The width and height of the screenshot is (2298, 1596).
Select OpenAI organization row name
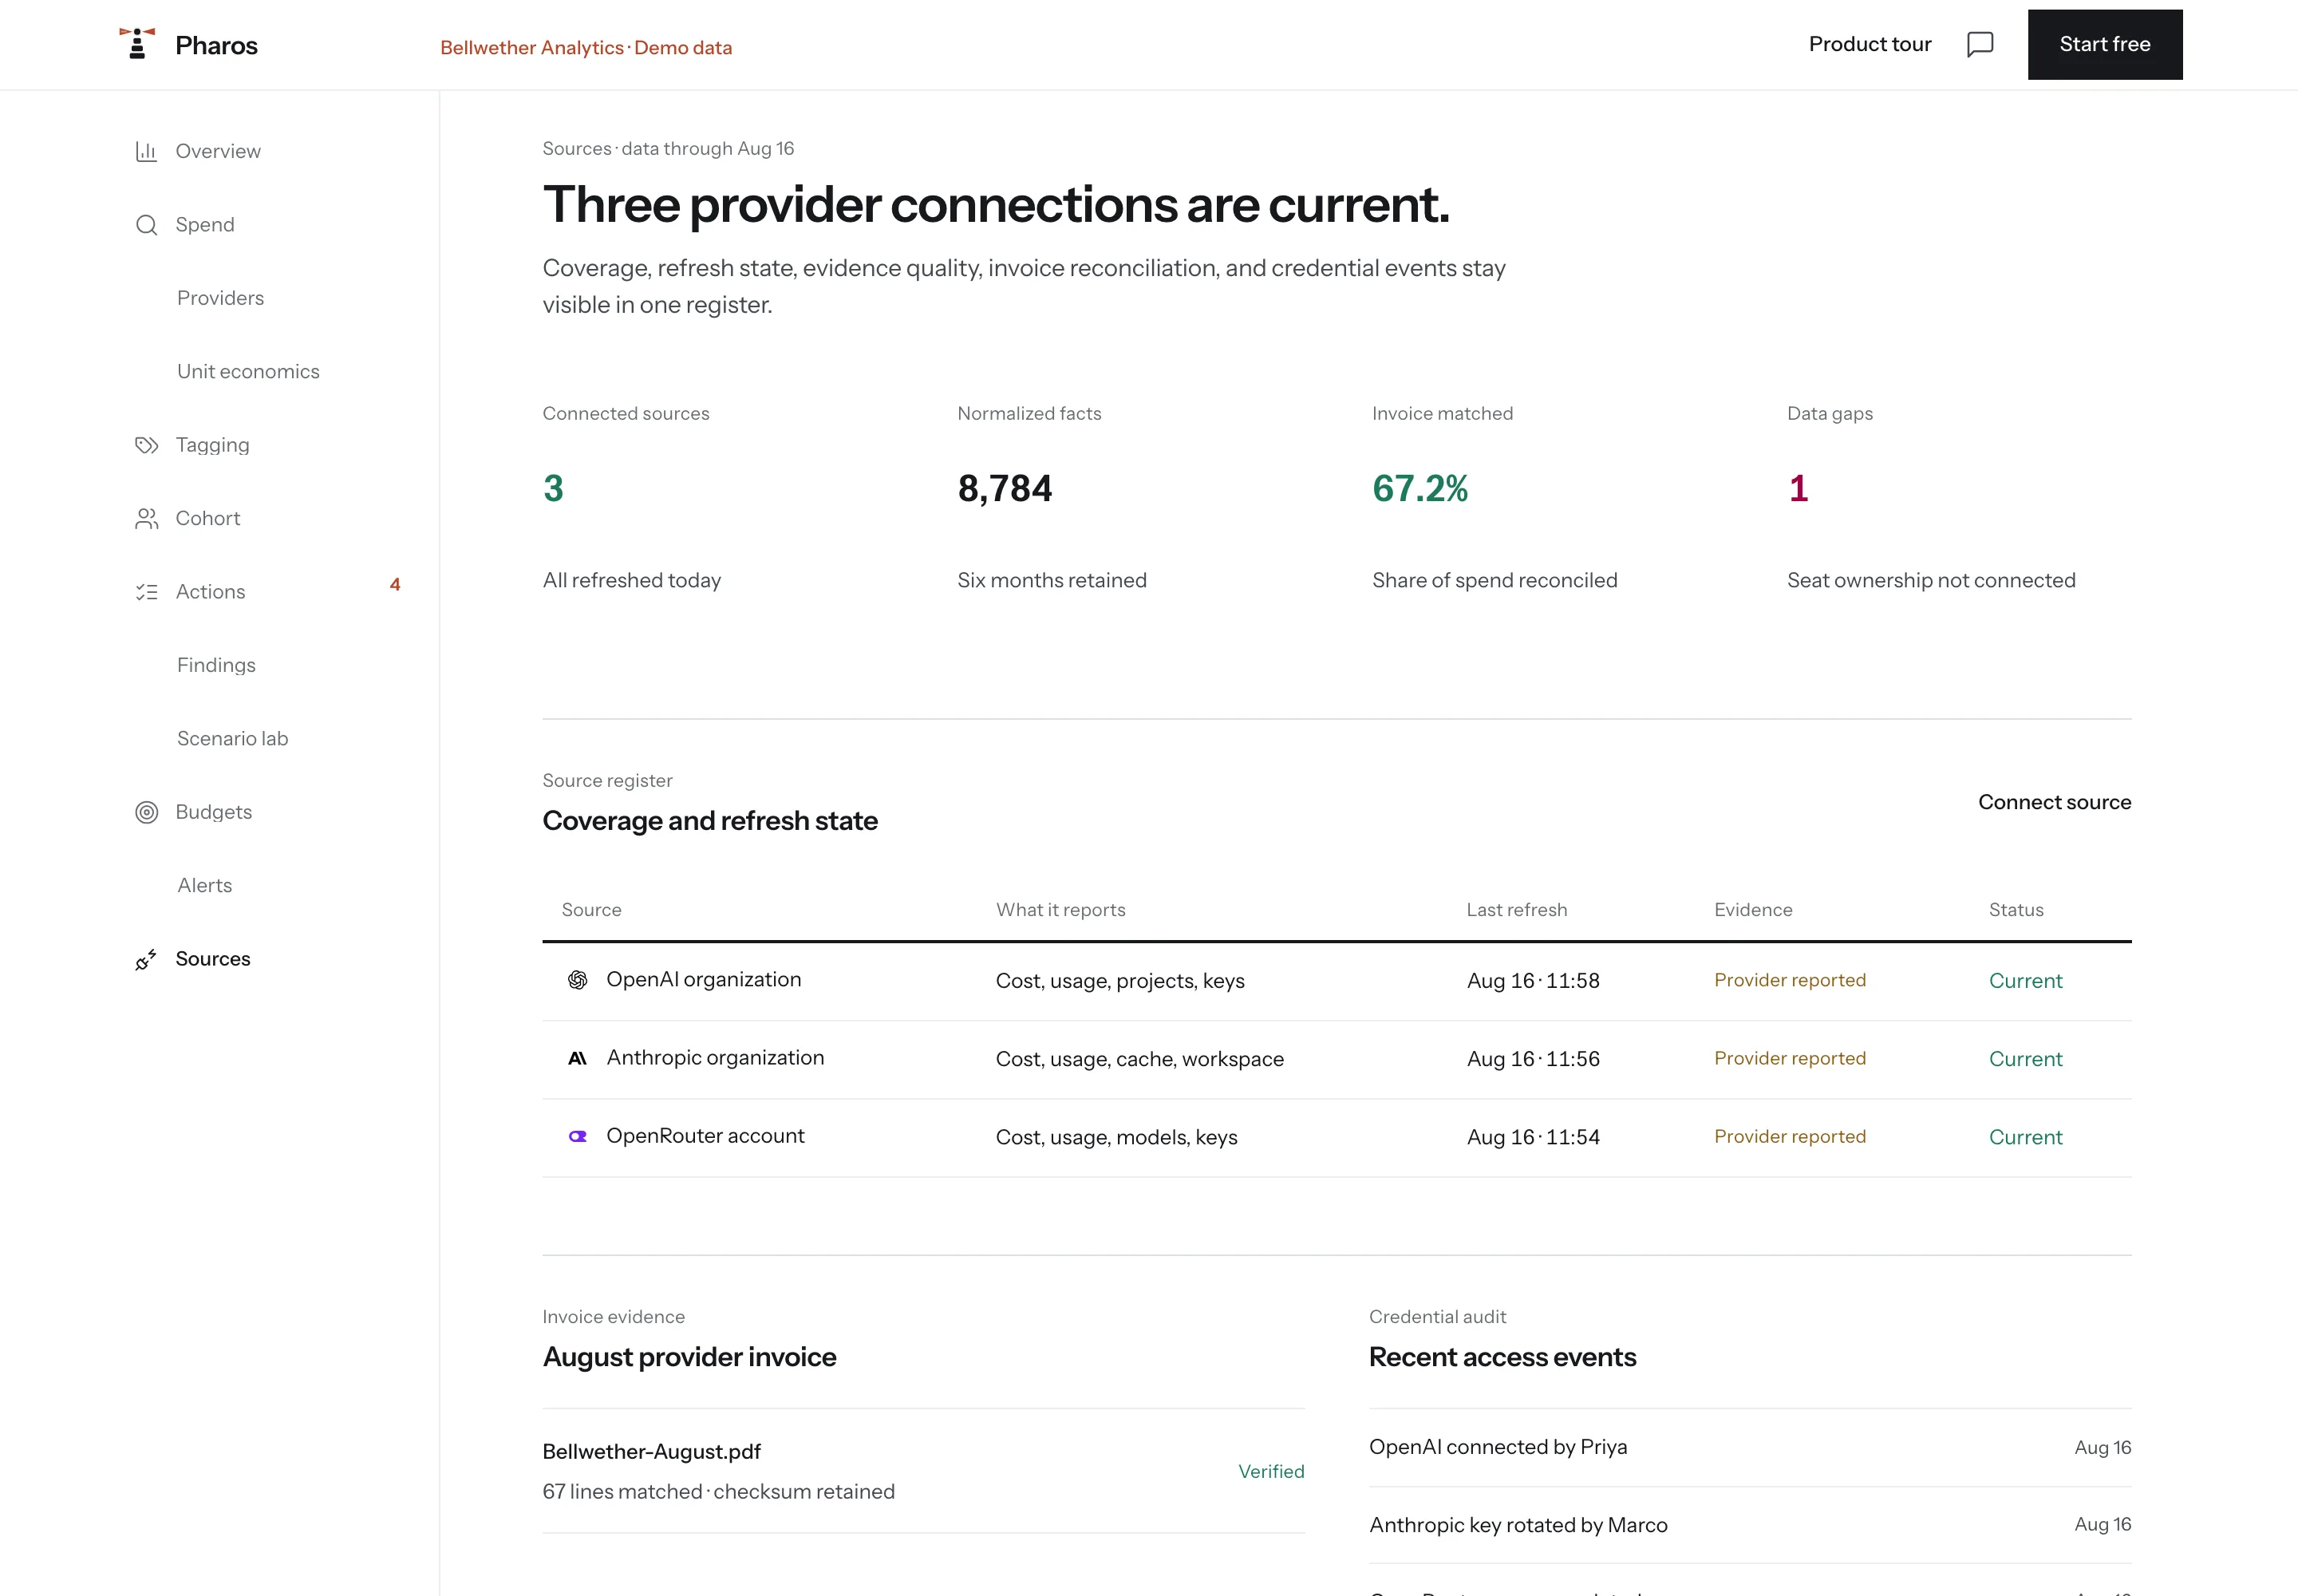(x=703, y=979)
